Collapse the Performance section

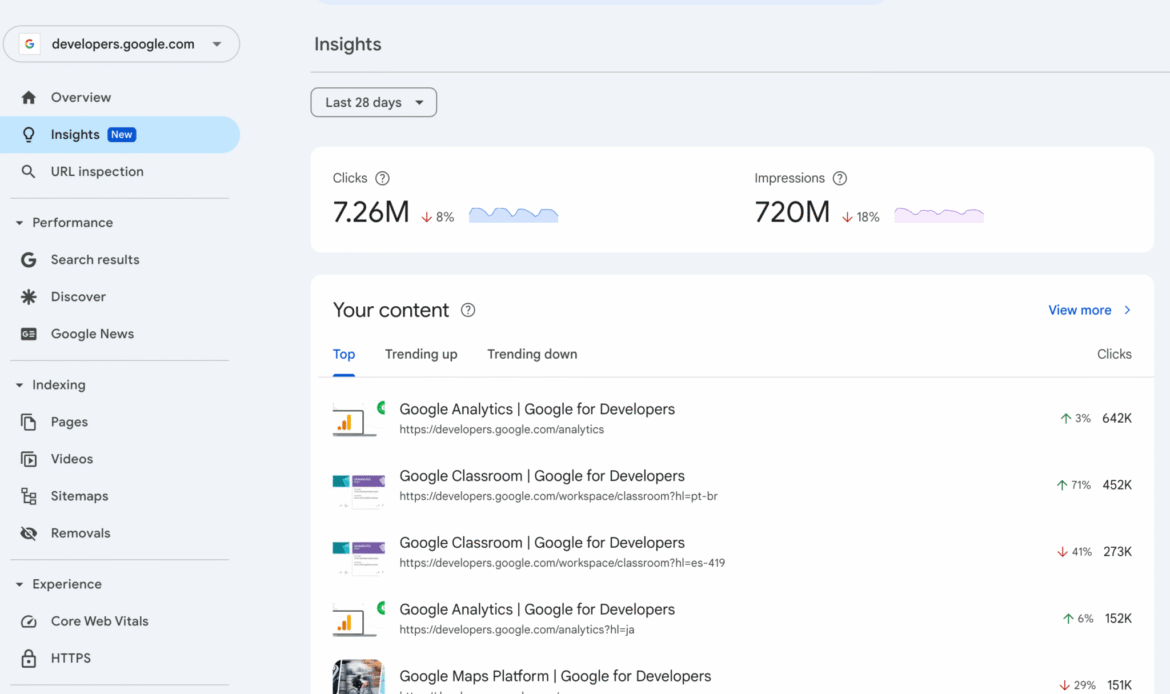pos(19,223)
